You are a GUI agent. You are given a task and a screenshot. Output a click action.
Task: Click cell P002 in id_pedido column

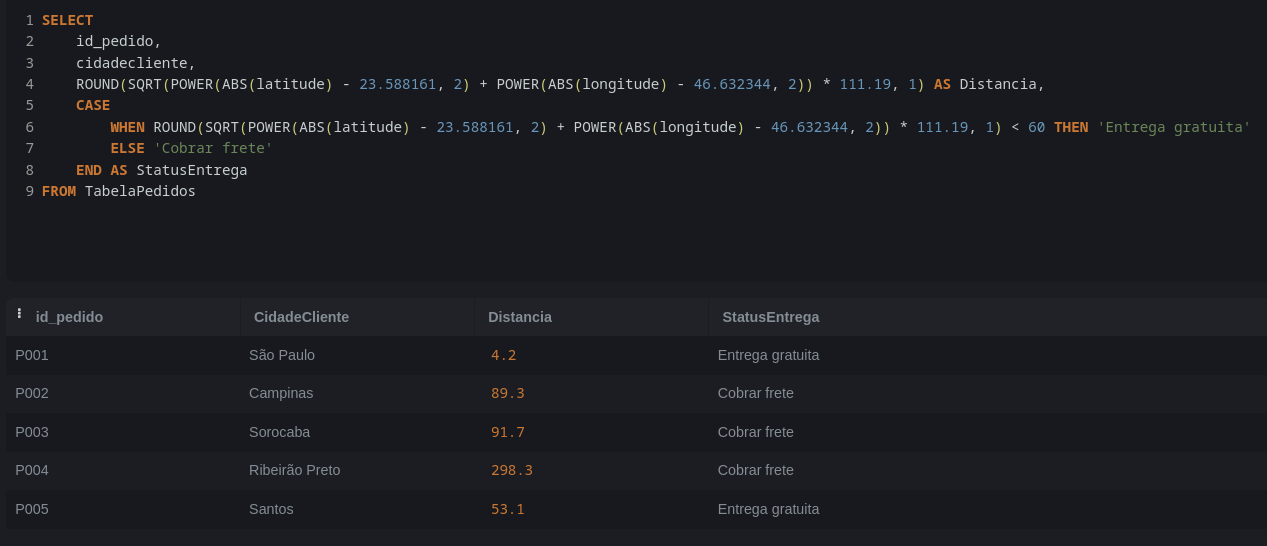tap(32, 393)
